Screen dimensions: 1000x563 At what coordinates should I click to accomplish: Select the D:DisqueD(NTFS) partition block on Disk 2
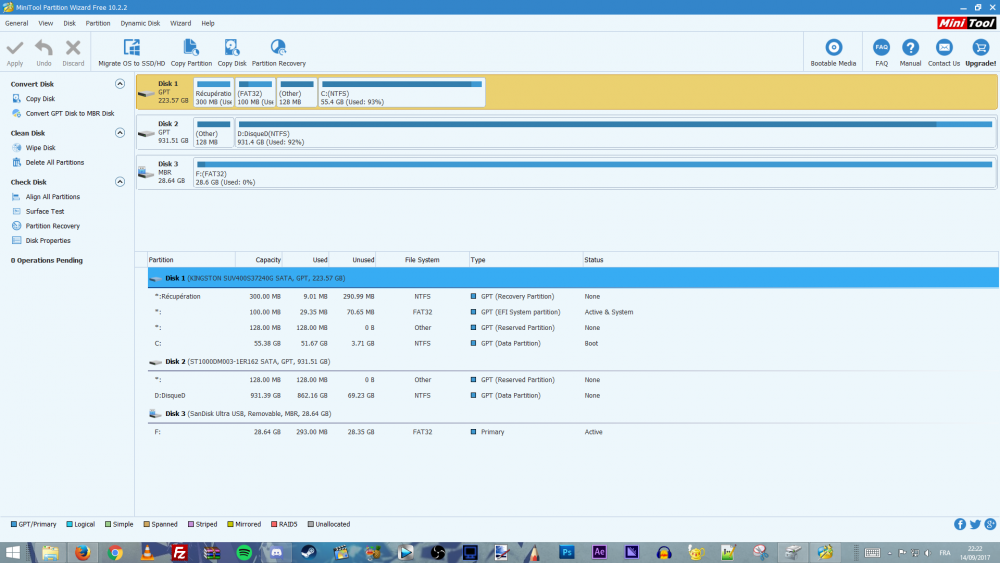tap(615, 133)
